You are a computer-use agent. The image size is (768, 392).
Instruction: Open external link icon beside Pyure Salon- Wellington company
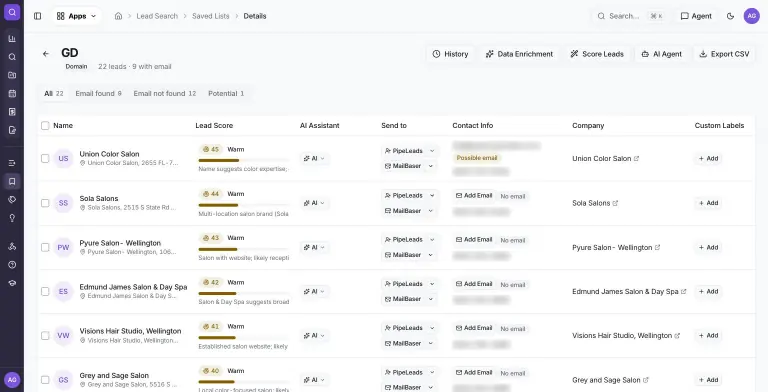click(657, 247)
